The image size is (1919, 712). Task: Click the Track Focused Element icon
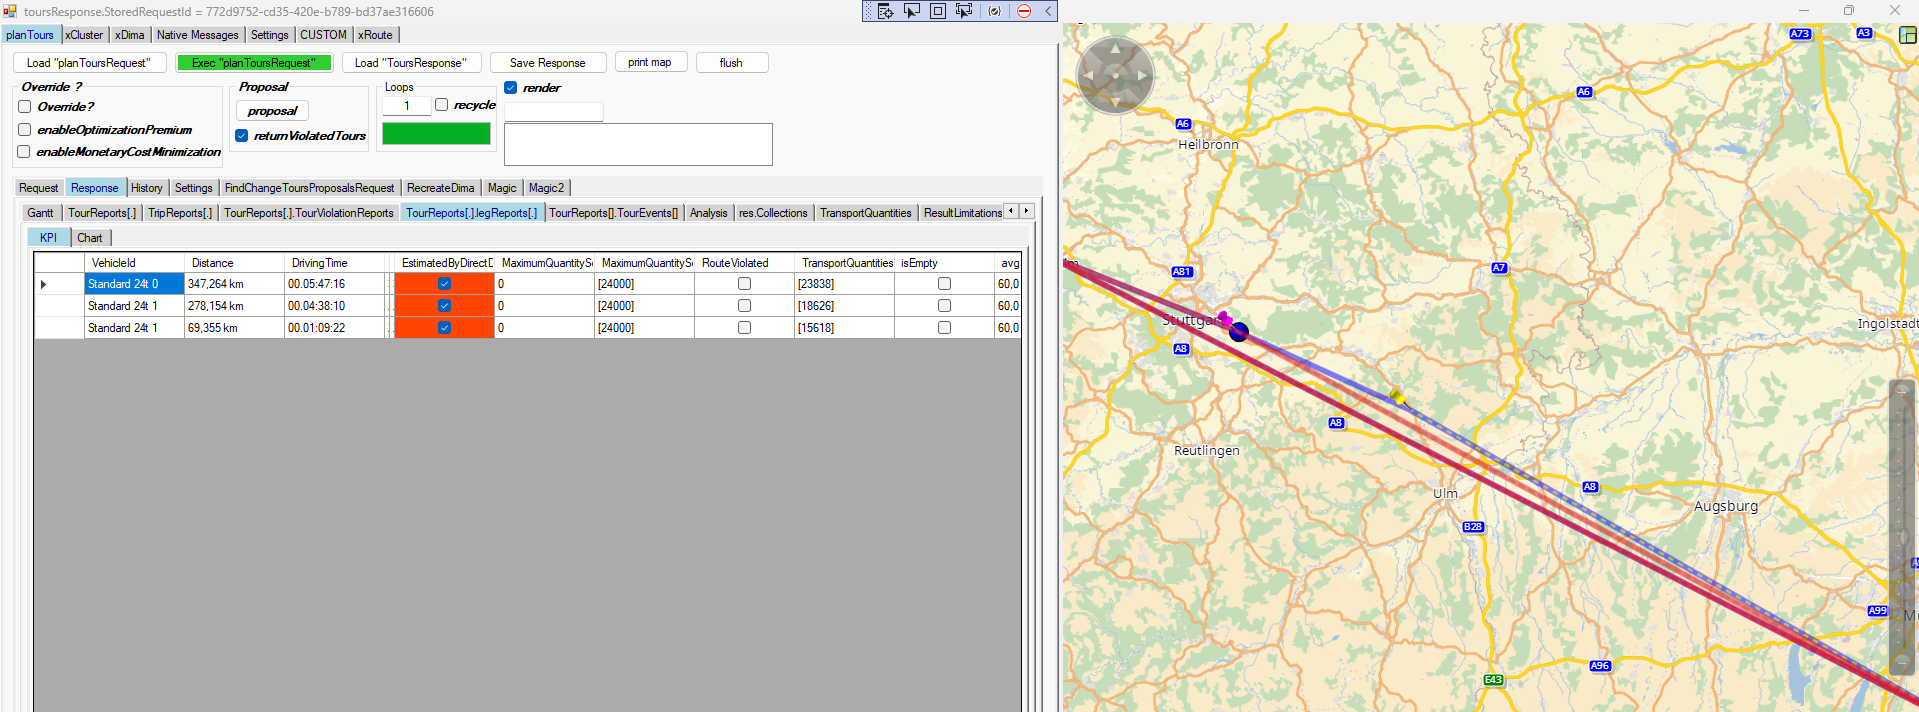pyautogui.click(x=964, y=11)
